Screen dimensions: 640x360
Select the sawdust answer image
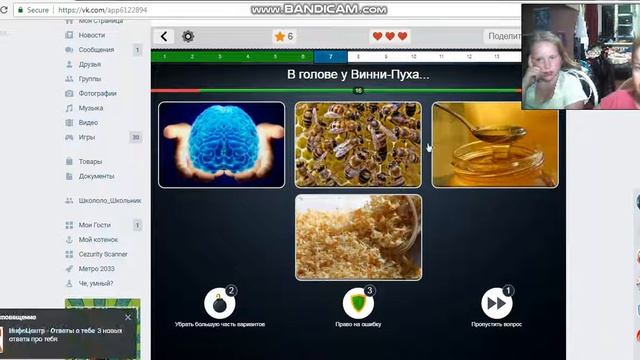point(358,238)
